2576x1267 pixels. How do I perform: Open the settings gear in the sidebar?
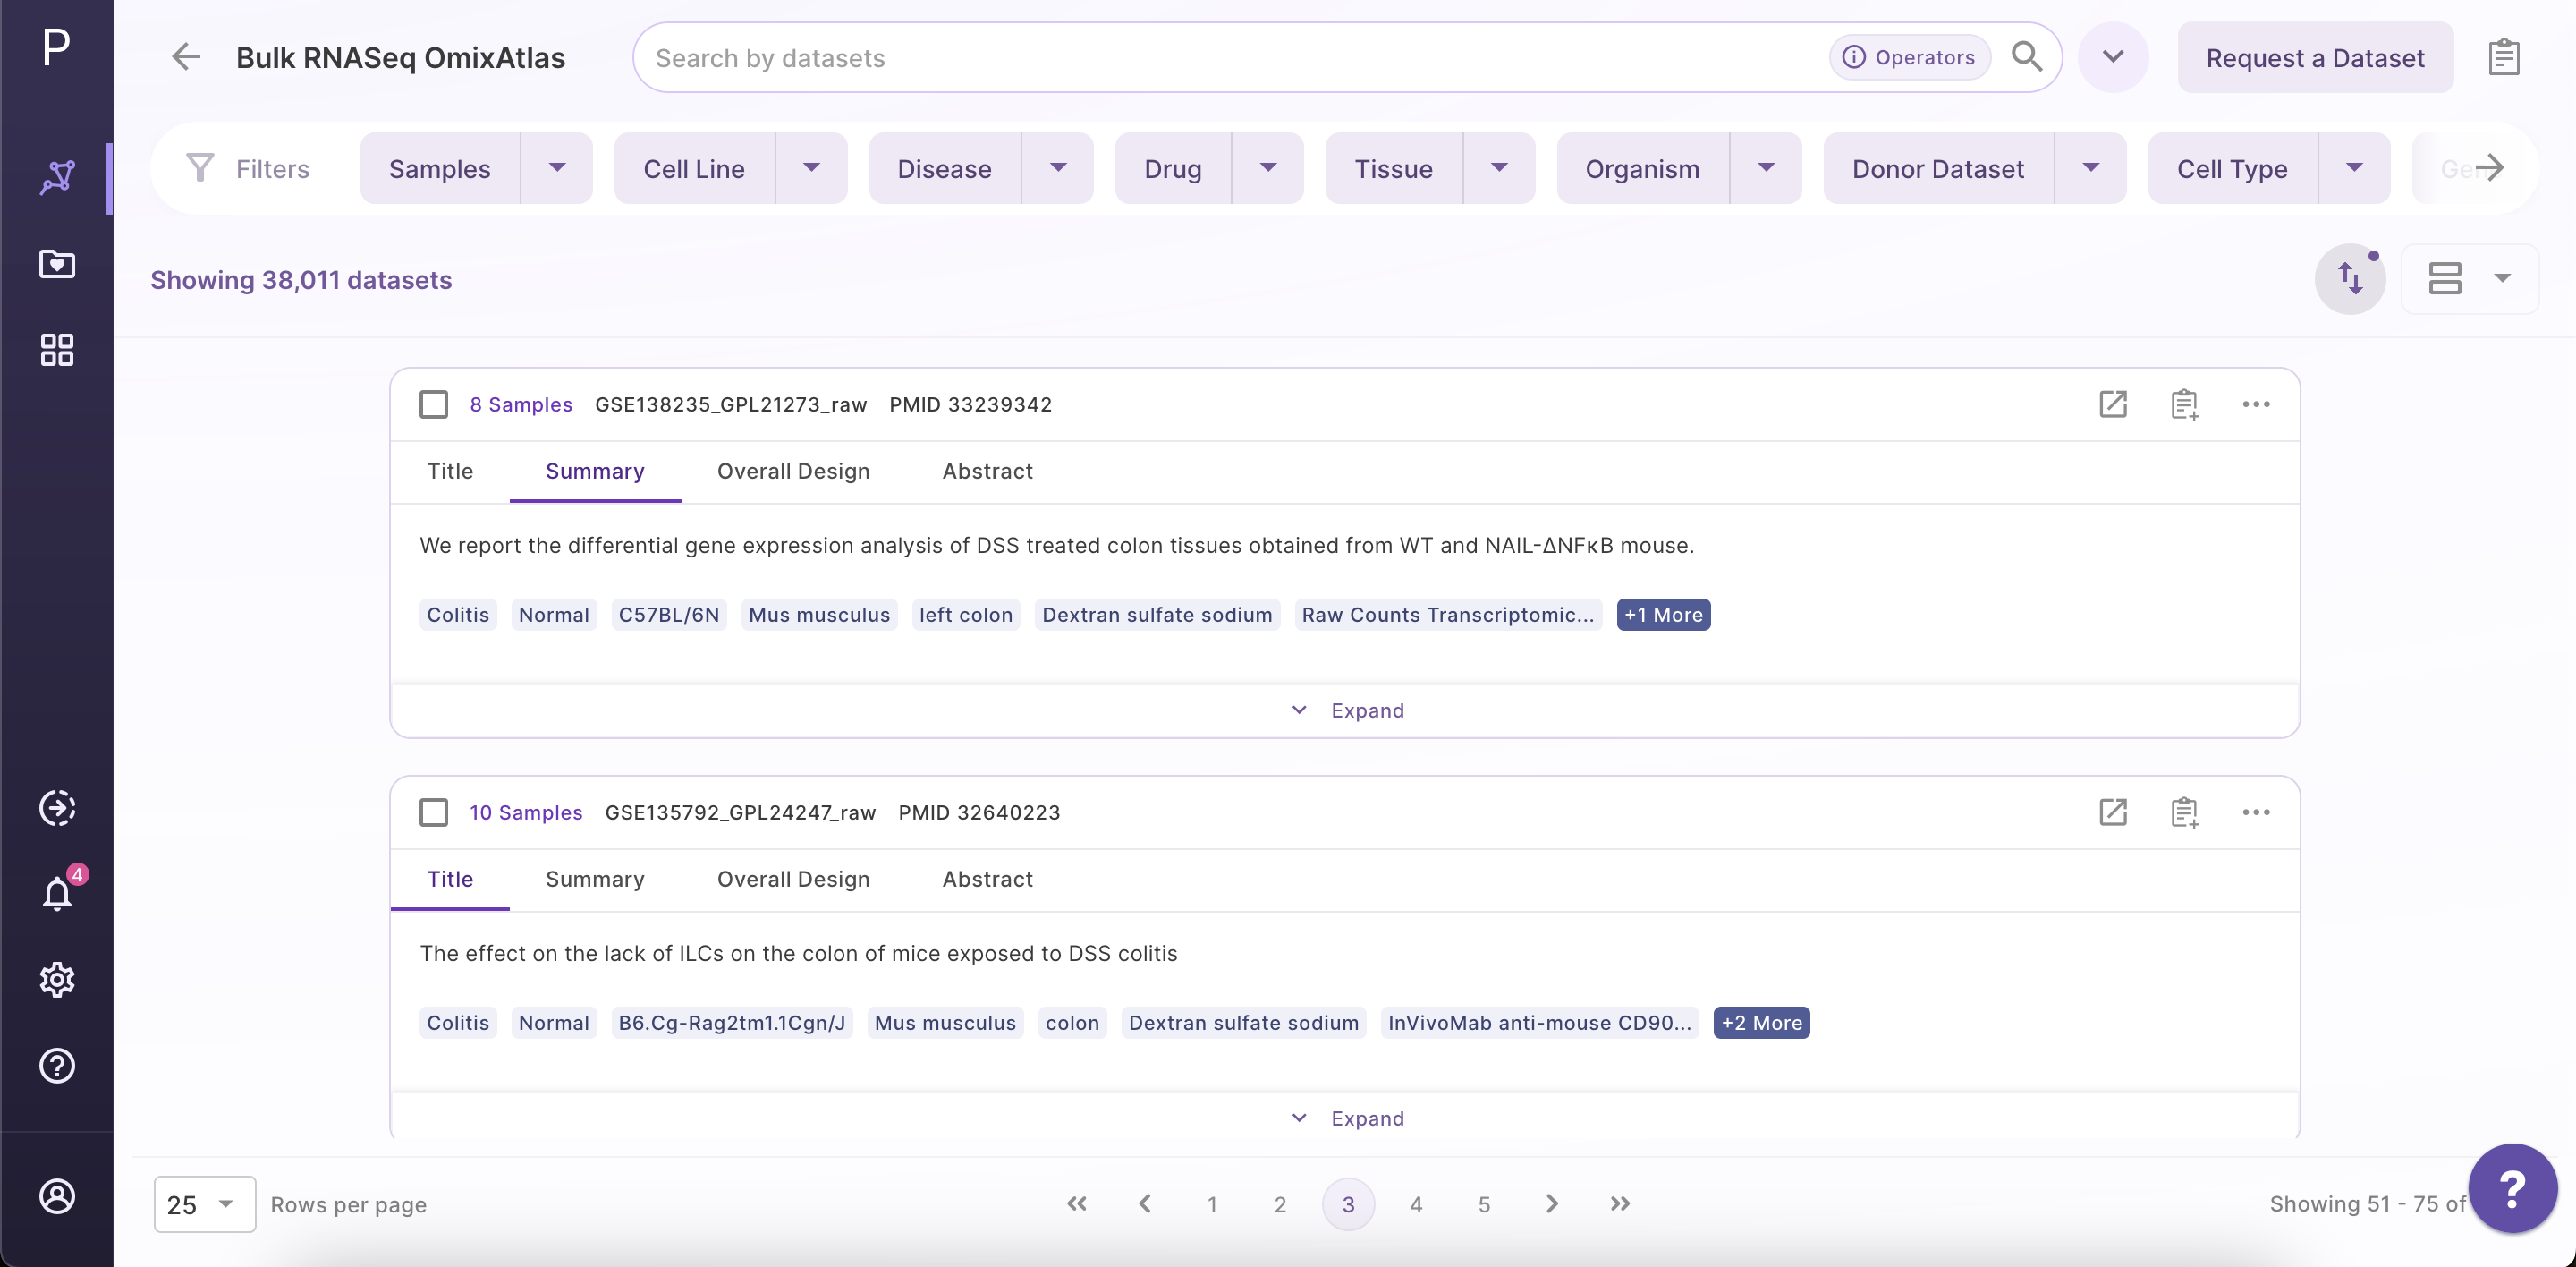57,979
